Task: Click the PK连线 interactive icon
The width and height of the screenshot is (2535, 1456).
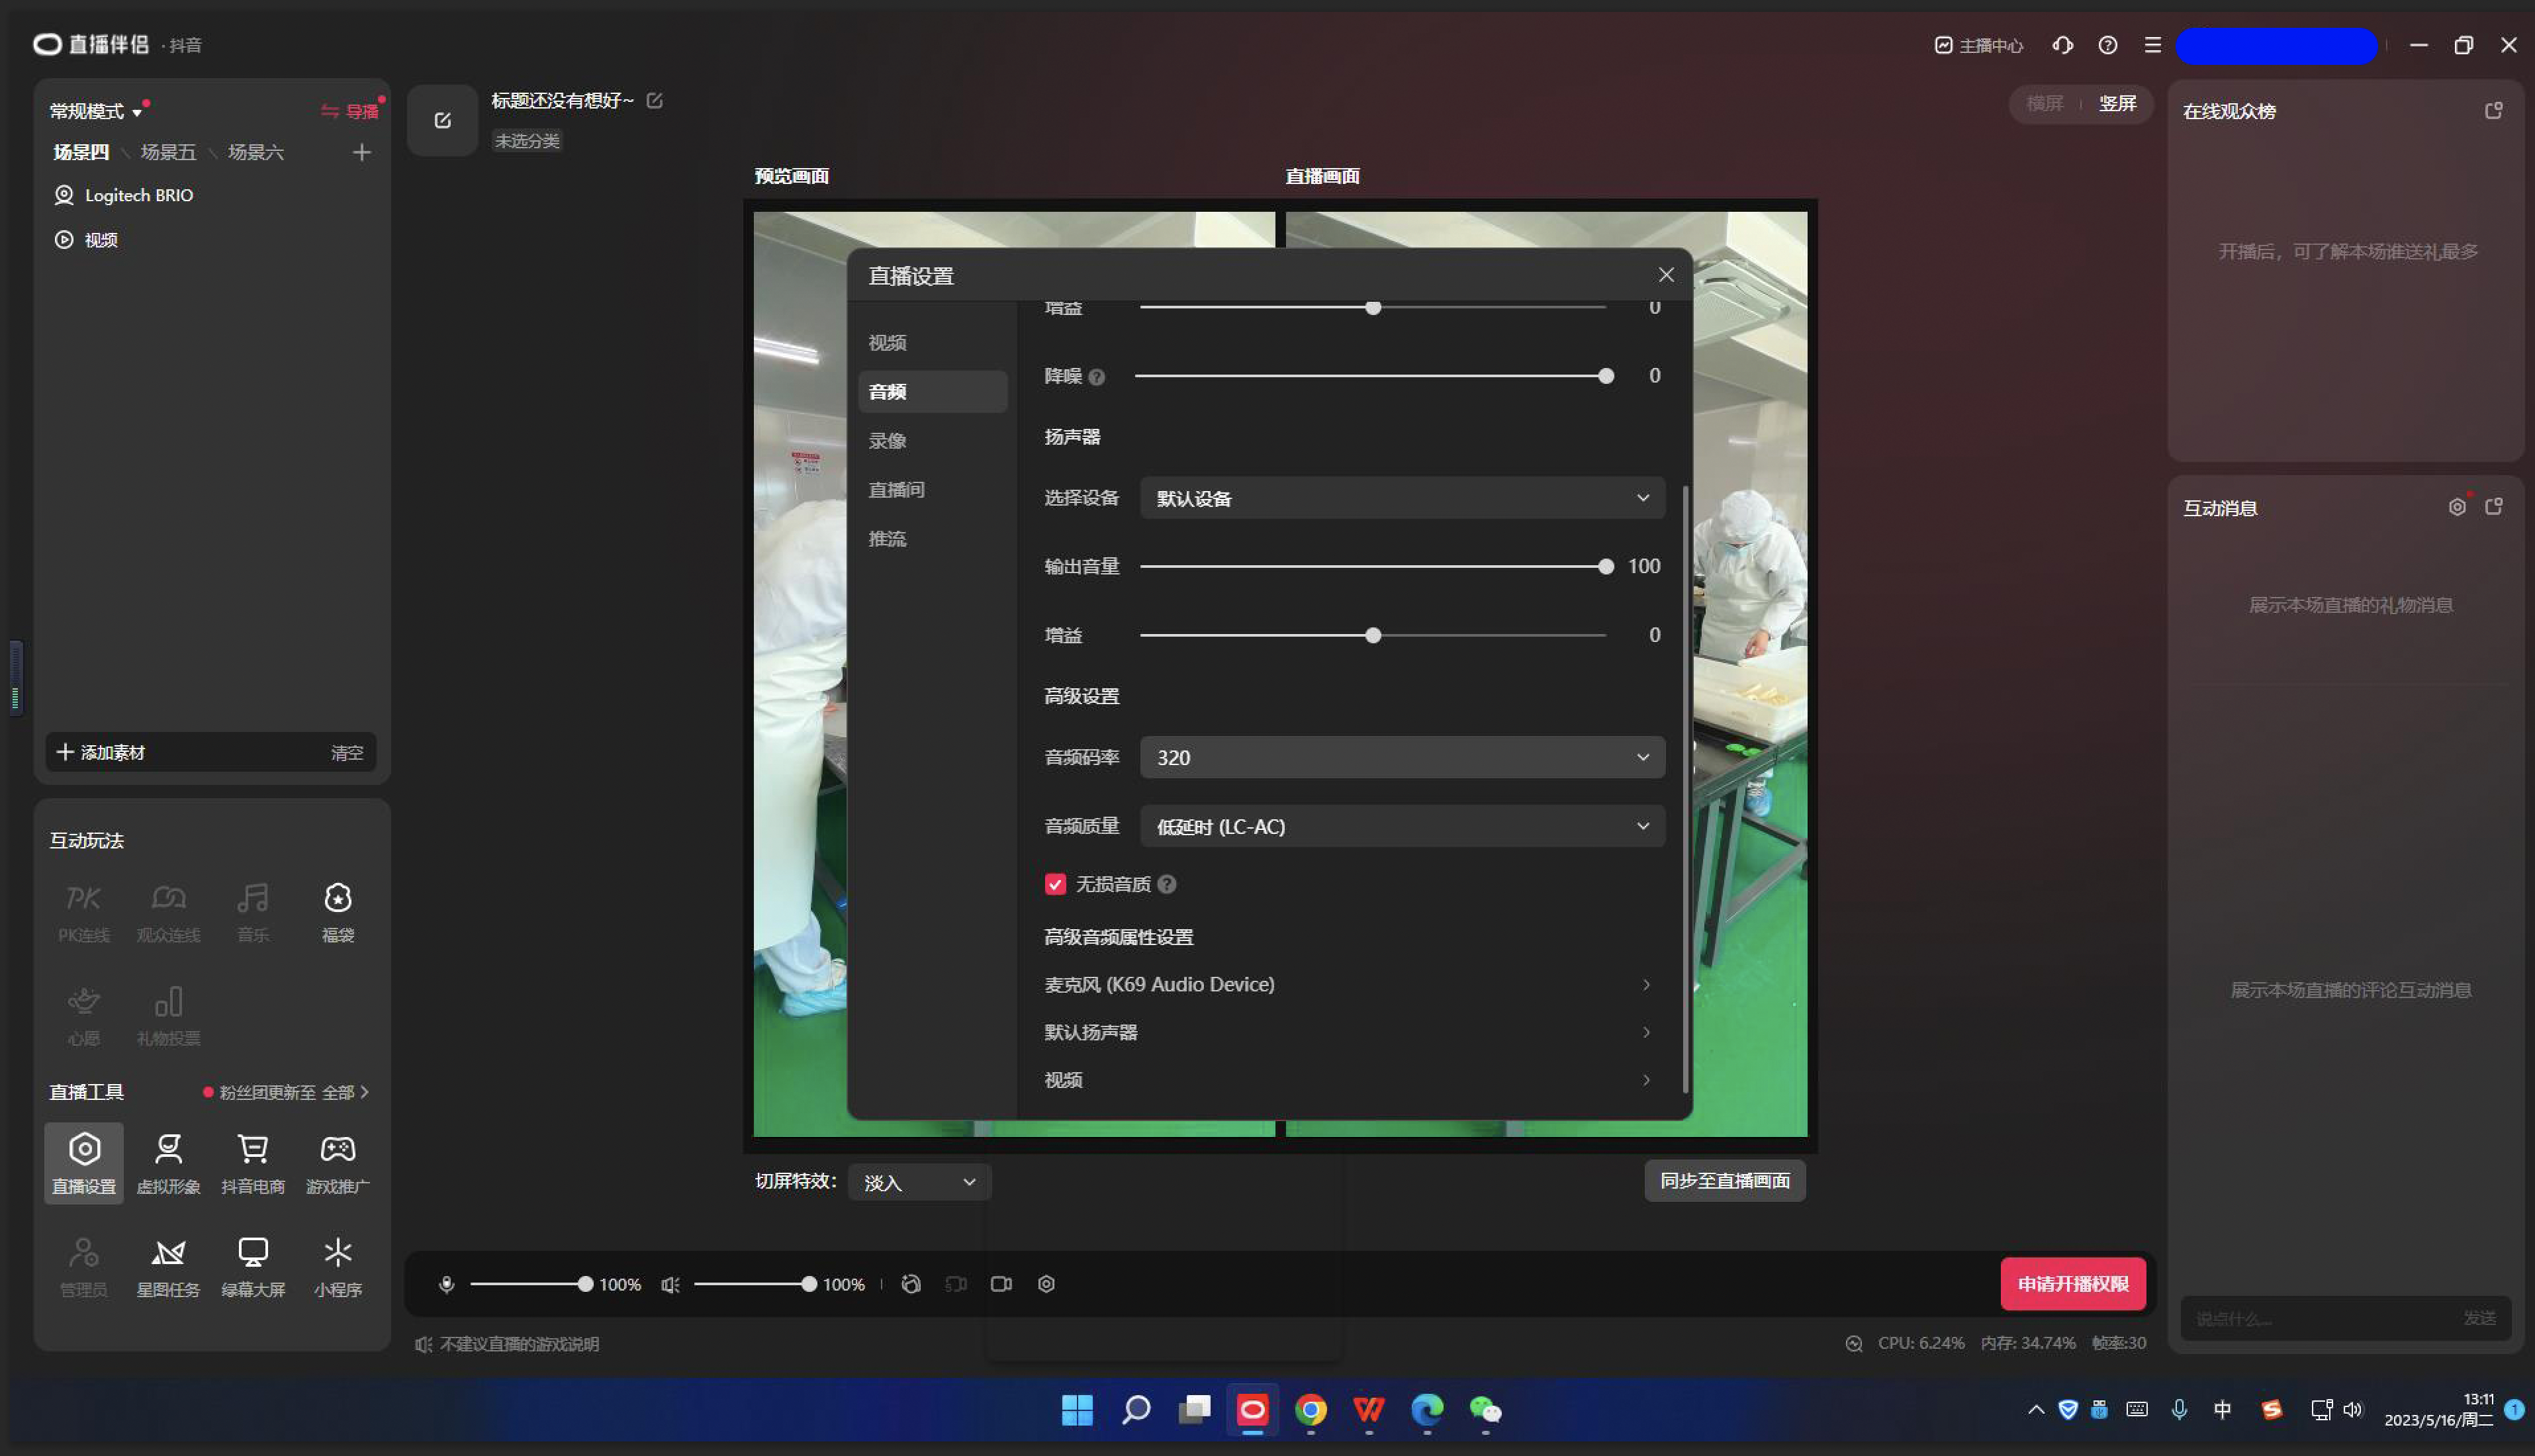Action: [x=83, y=909]
